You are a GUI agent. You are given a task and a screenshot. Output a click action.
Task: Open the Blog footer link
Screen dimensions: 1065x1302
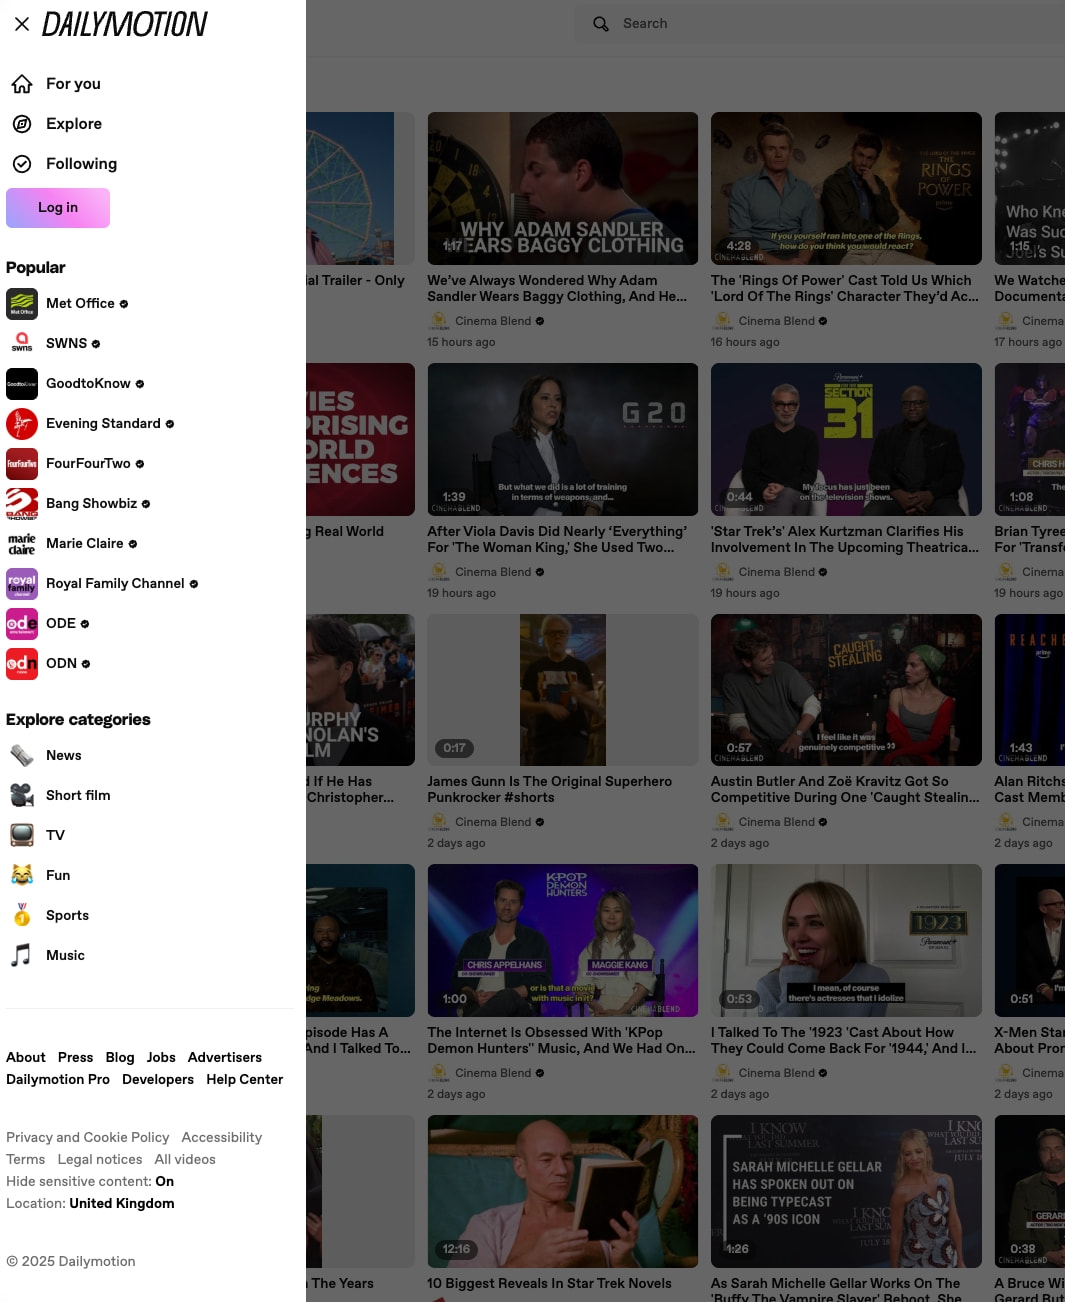pyautogui.click(x=120, y=1057)
